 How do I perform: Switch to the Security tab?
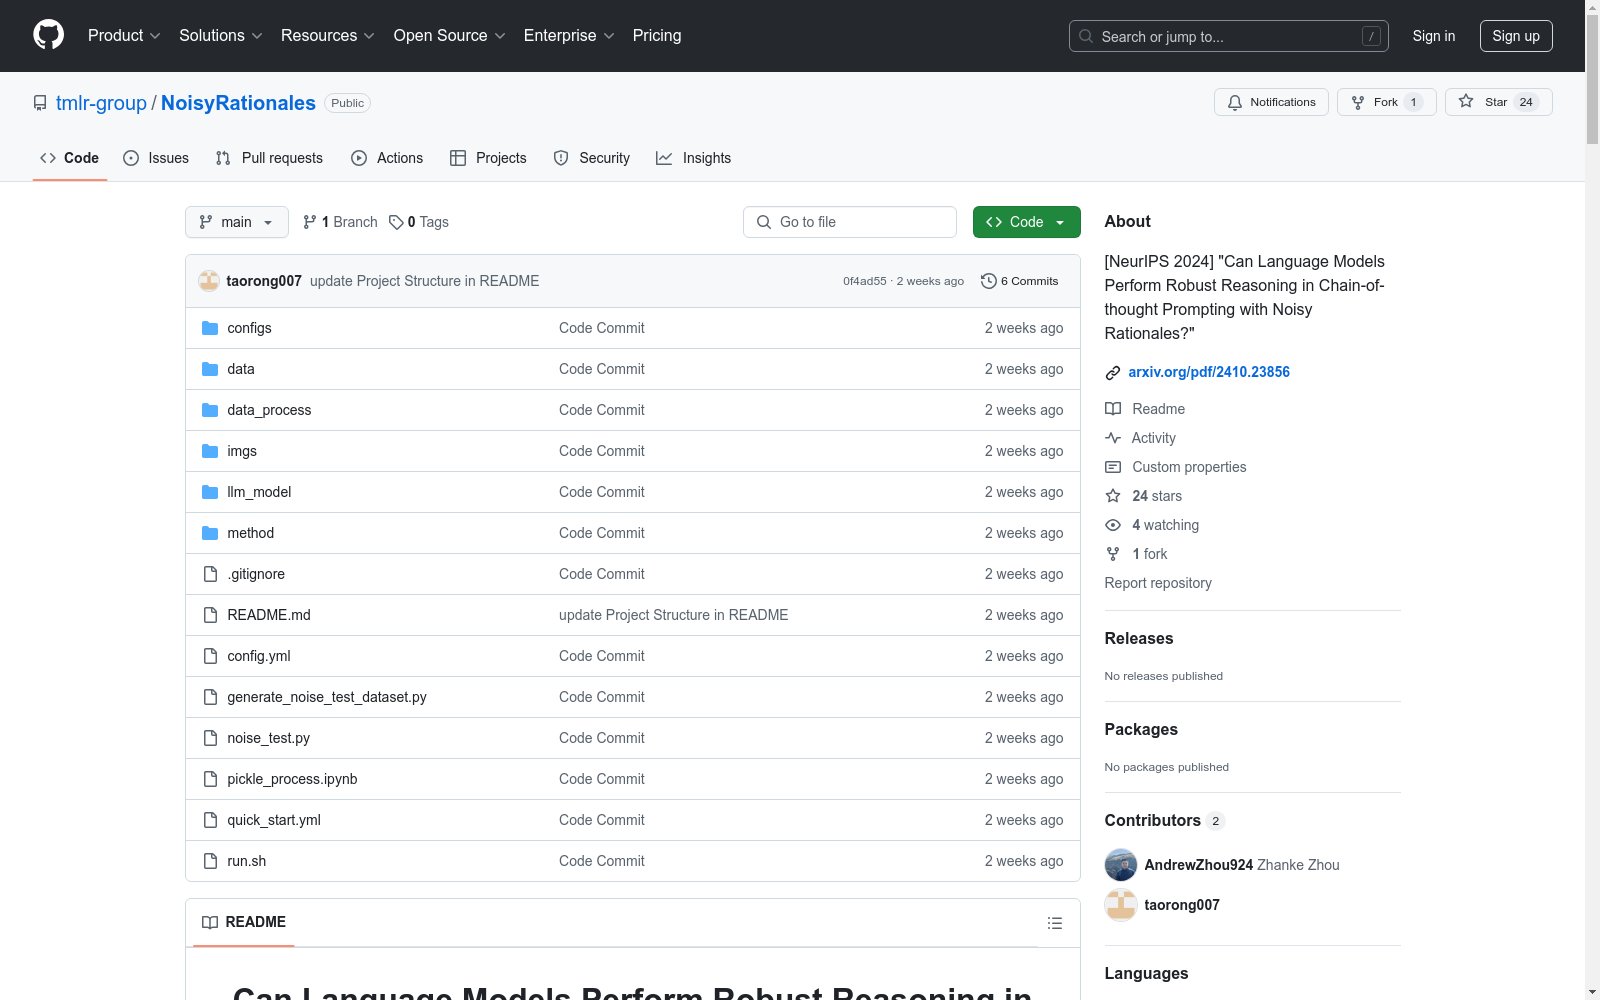[x=592, y=158]
